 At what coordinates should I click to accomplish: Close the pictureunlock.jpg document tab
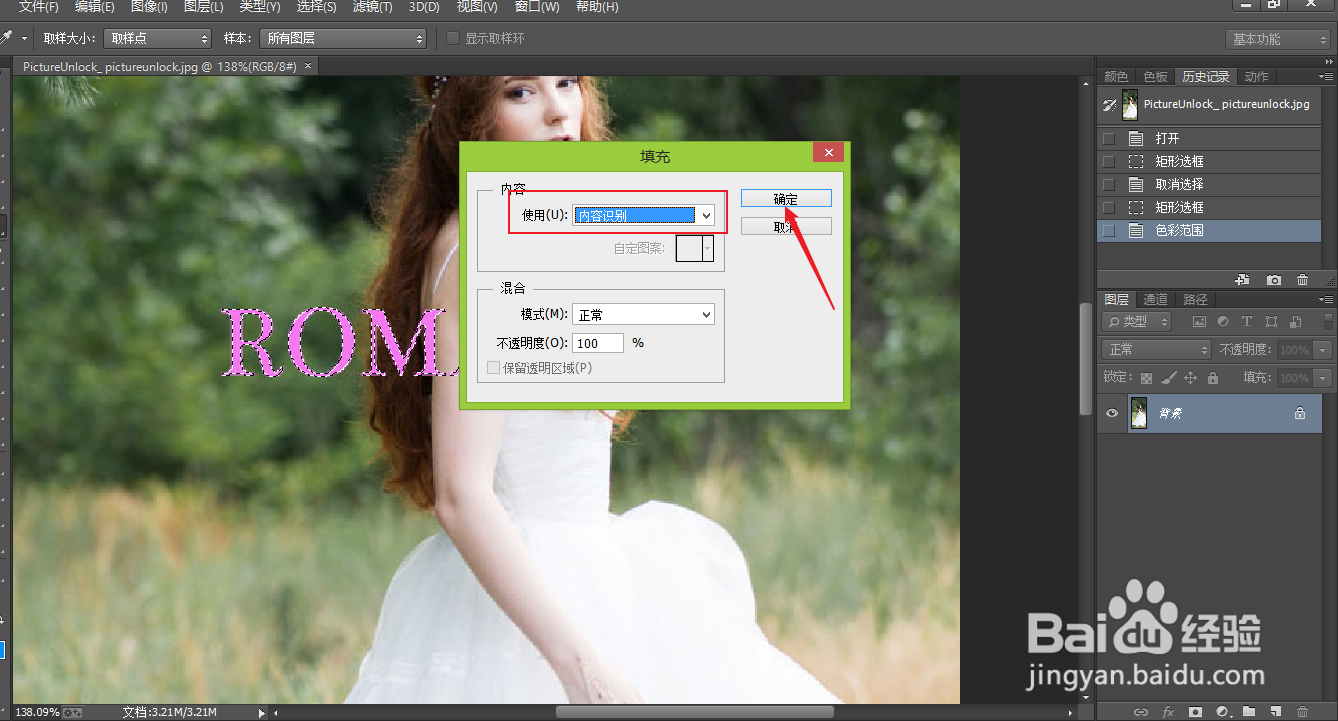click(x=308, y=66)
